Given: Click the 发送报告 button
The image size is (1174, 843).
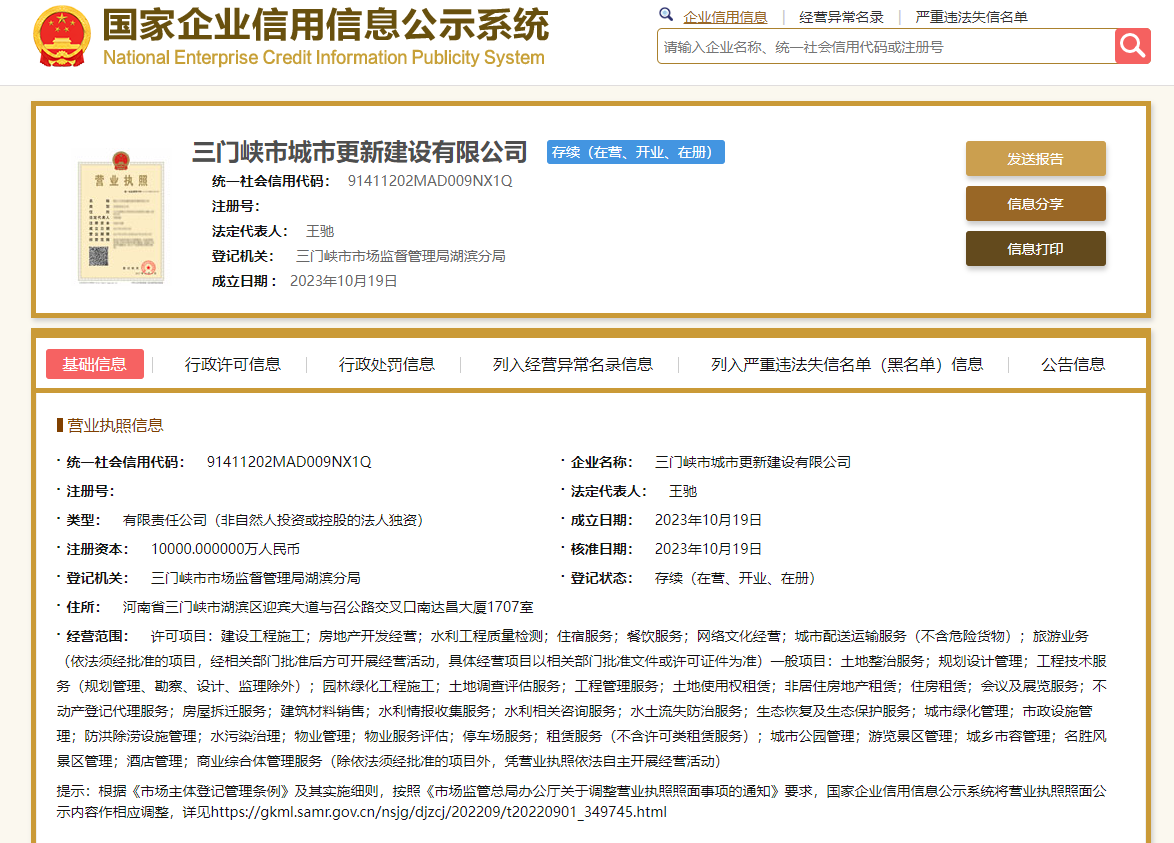Looking at the screenshot, I should pyautogui.click(x=1035, y=159).
